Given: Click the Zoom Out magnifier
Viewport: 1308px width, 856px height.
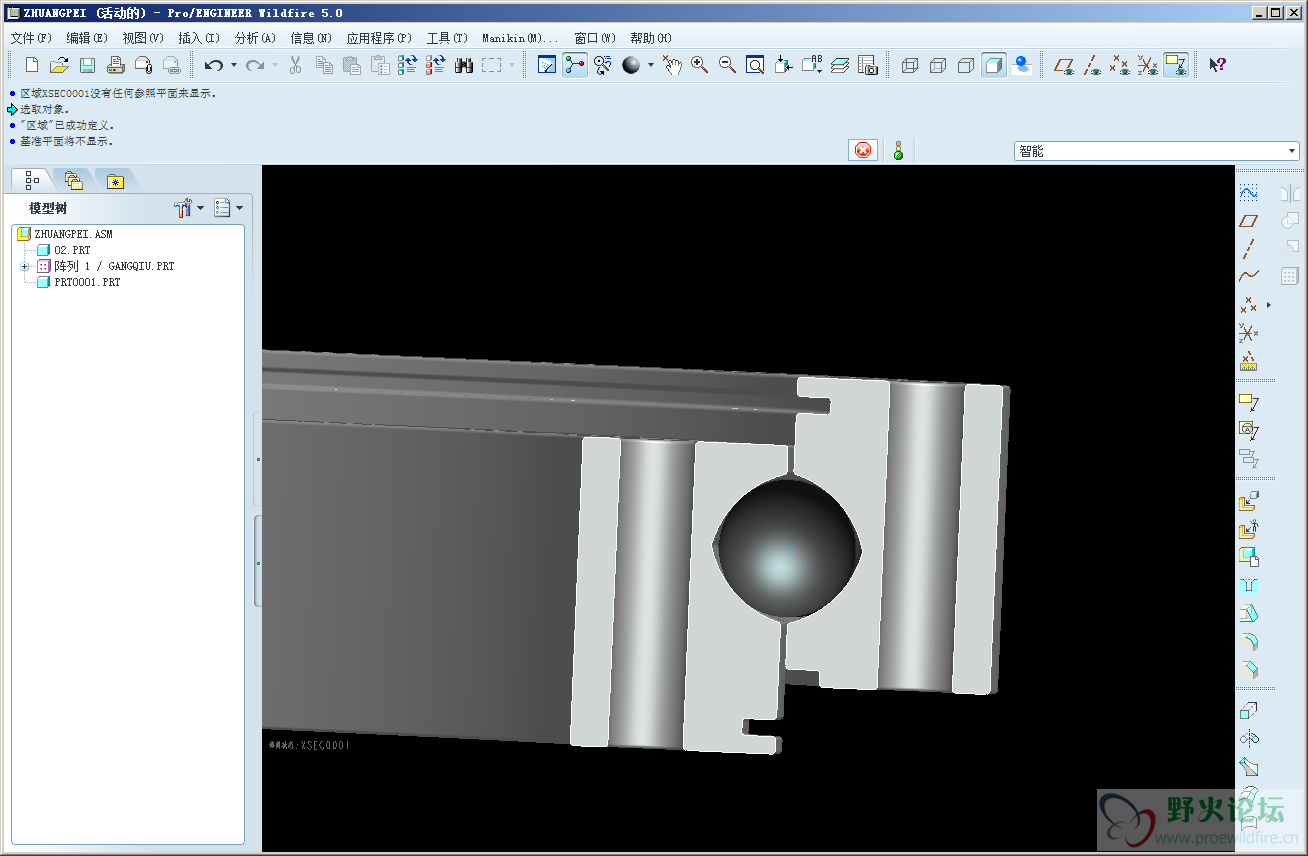Looking at the screenshot, I should click(x=727, y=65).
